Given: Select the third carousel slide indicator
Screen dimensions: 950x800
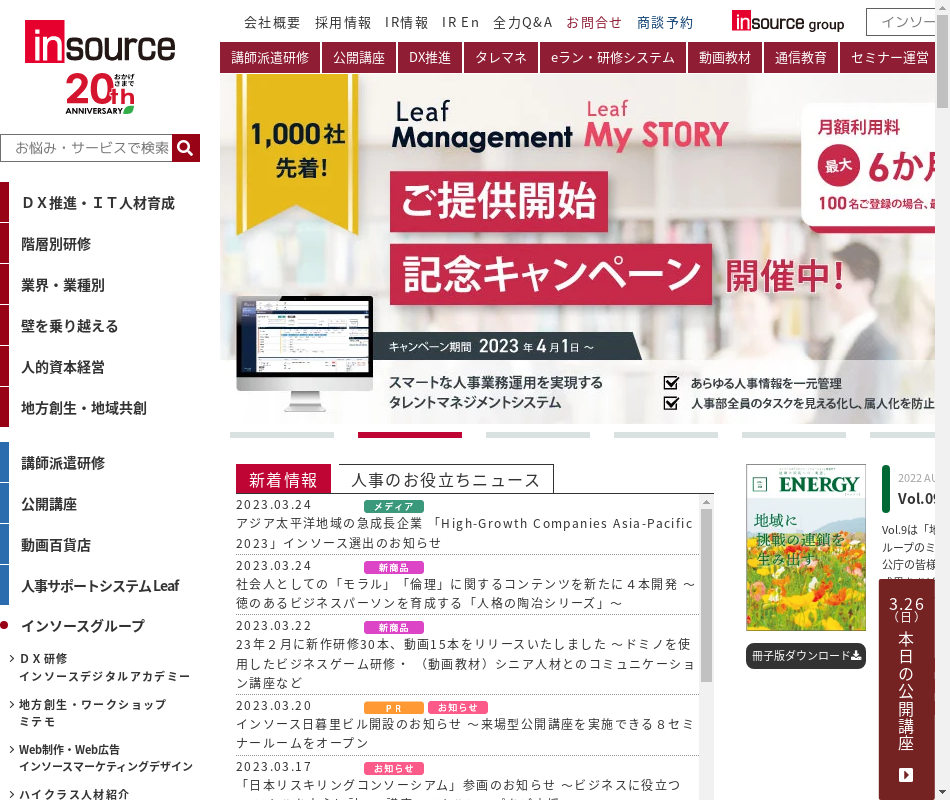Looking at the screenshot, I should pyautogui.click(x=538, y=435).
